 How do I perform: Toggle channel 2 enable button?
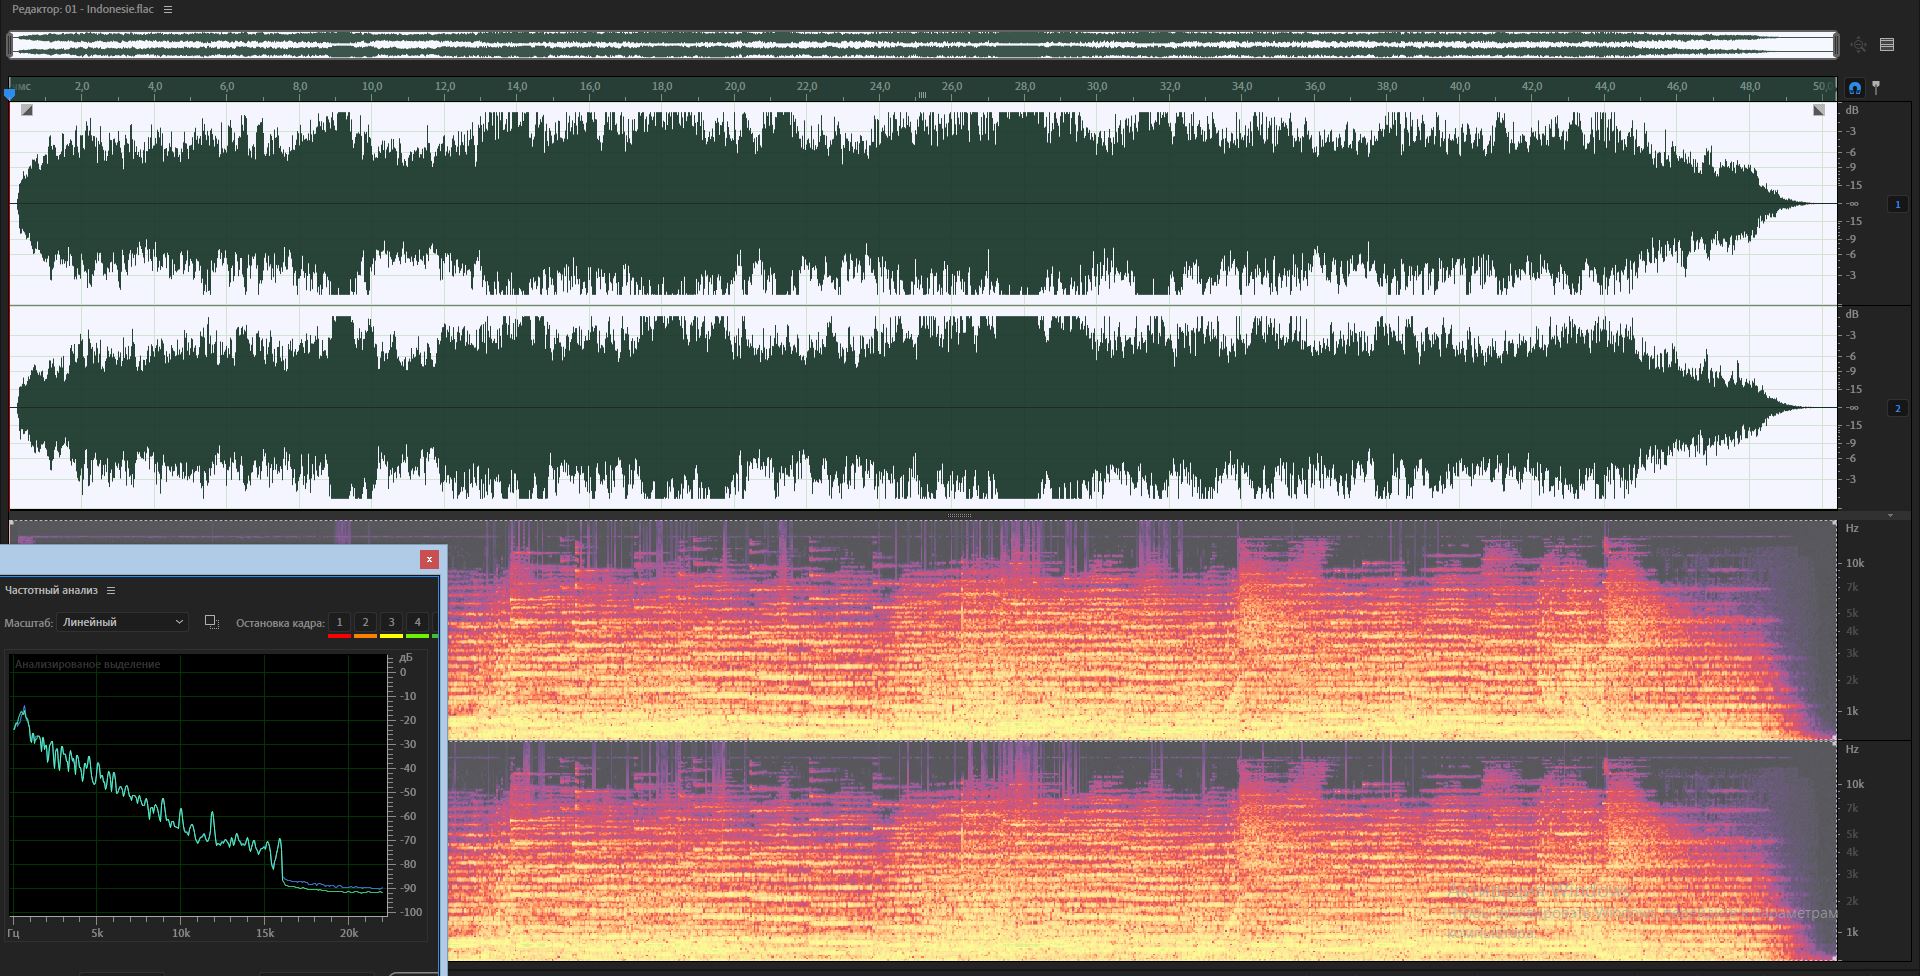coord(1897,408)
